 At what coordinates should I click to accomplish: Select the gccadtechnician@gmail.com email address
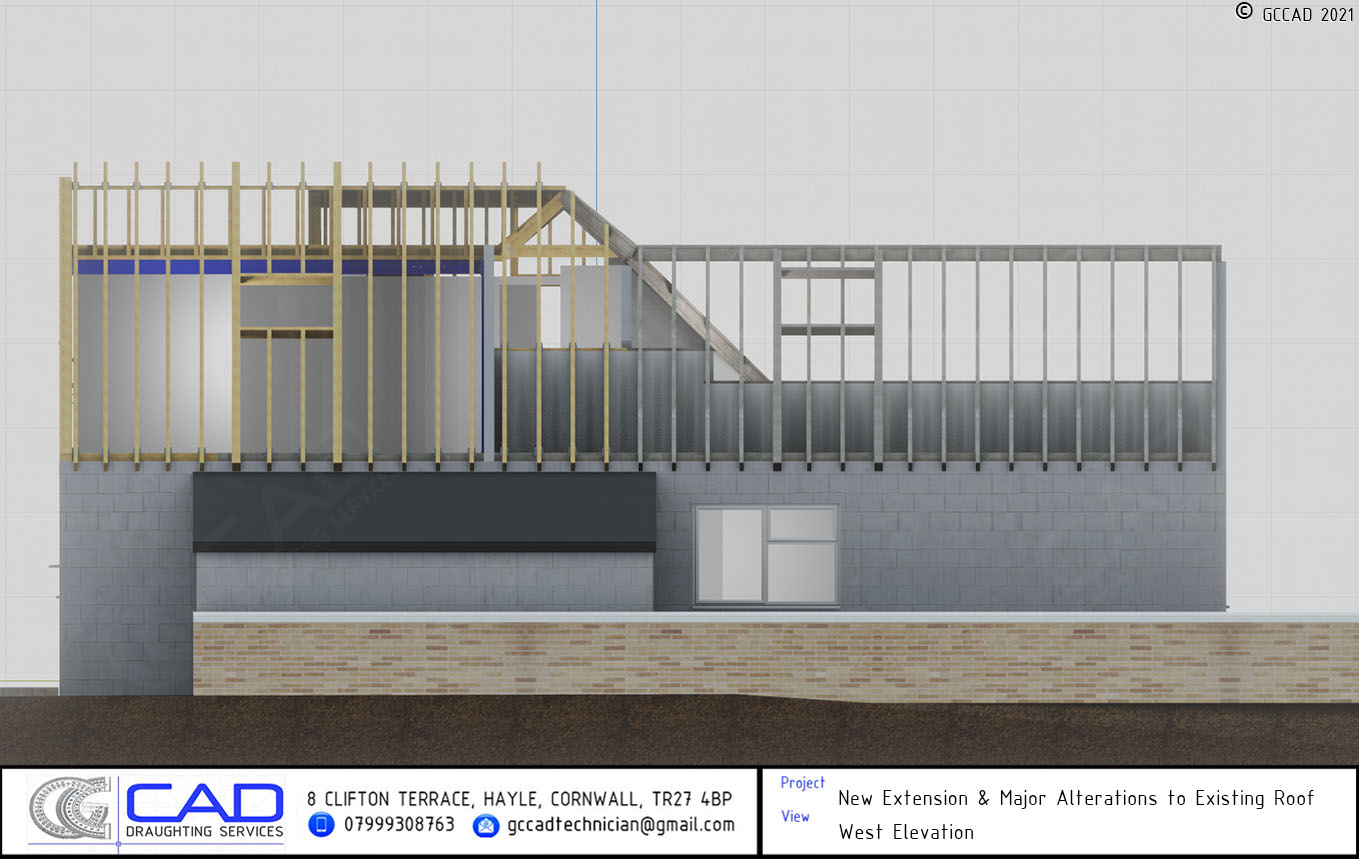[621, 825]
